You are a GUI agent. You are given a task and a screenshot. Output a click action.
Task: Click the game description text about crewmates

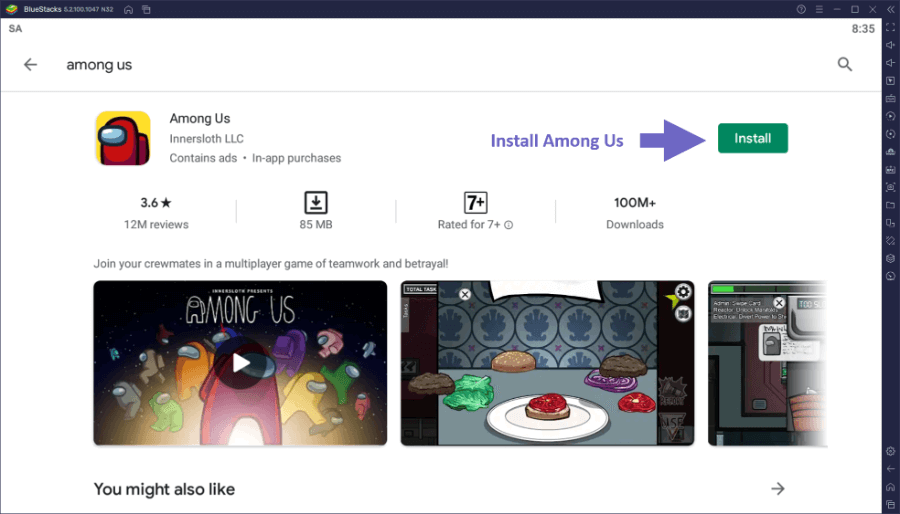271,264
